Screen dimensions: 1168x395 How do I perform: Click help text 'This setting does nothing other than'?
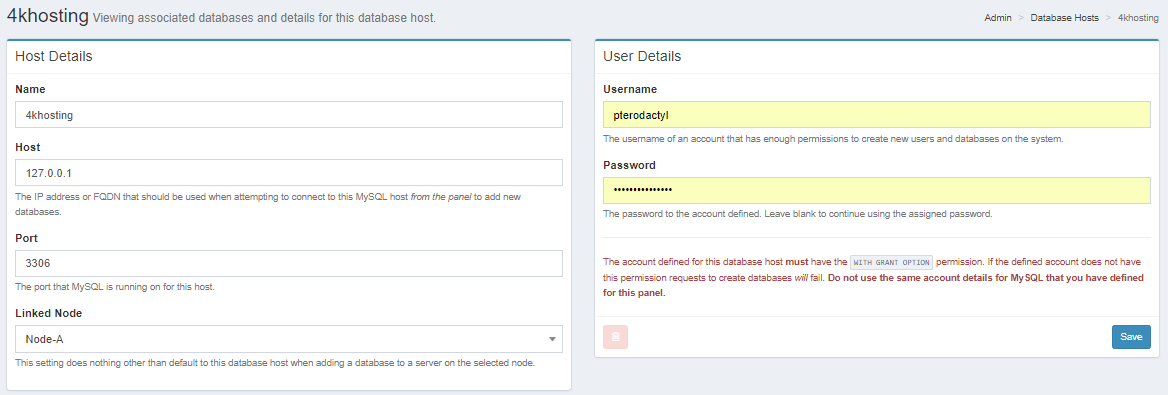click(276, 363)
